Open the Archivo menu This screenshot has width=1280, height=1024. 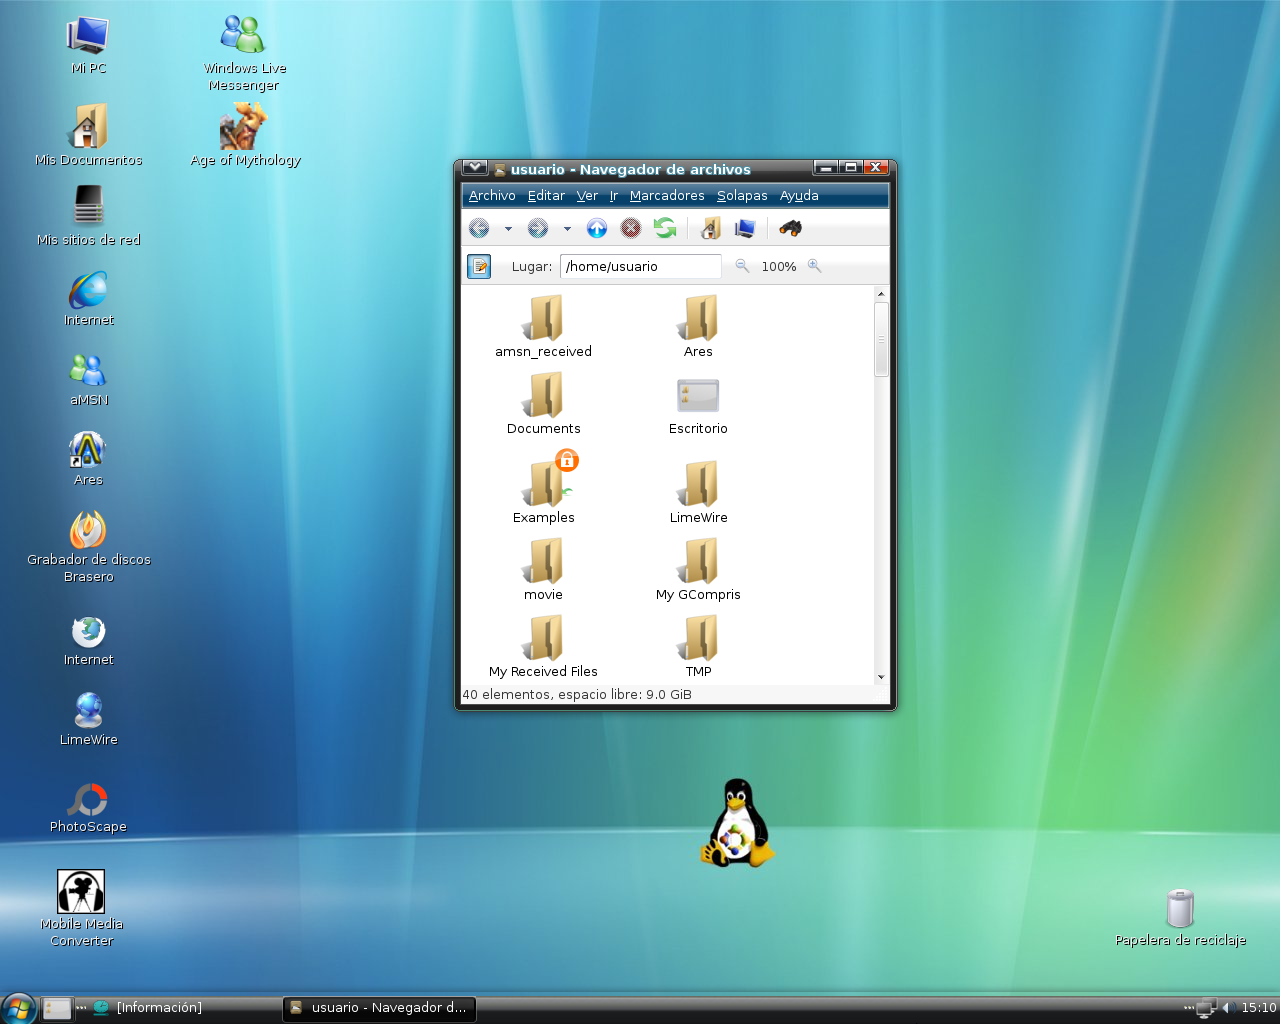[x=492, y=196]
